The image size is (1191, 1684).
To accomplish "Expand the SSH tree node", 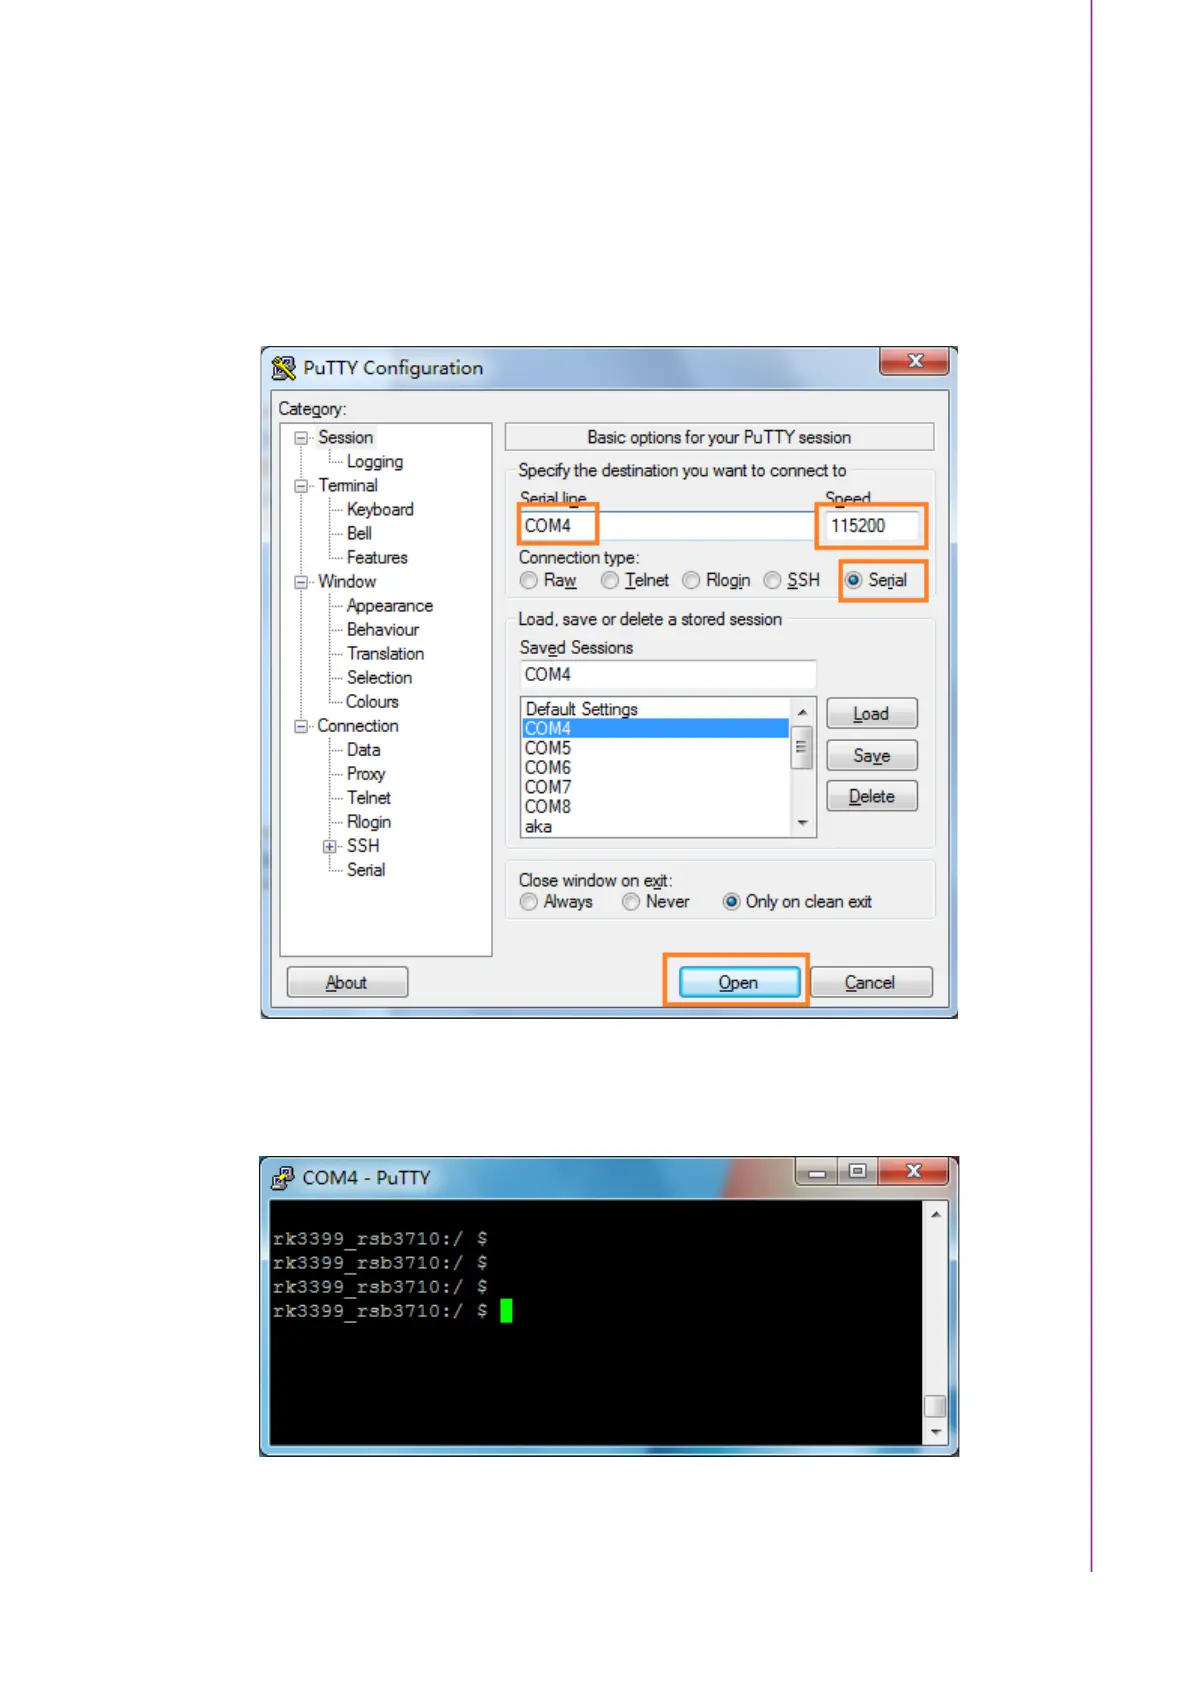I will pos(329,846).
